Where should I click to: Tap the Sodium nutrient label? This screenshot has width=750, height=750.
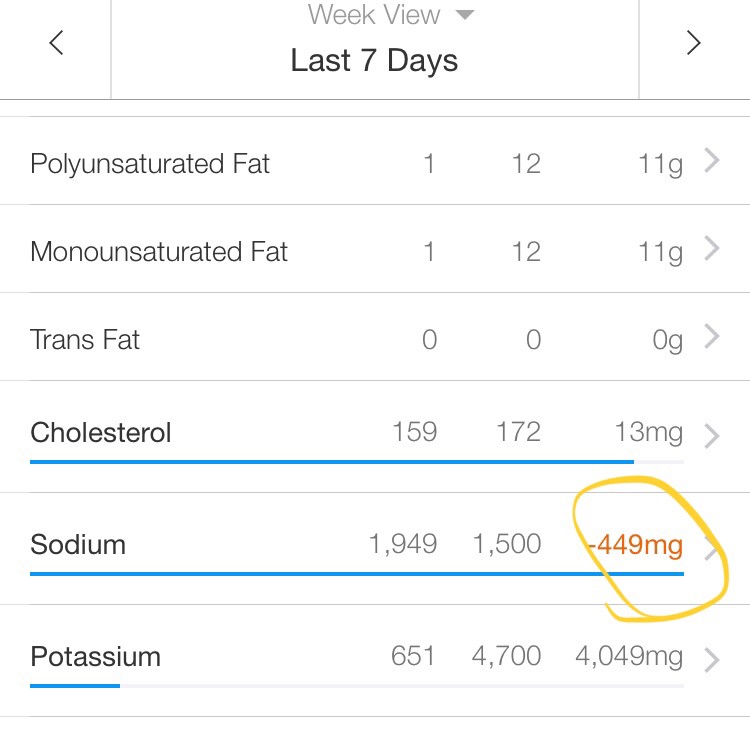coord(78,545)
